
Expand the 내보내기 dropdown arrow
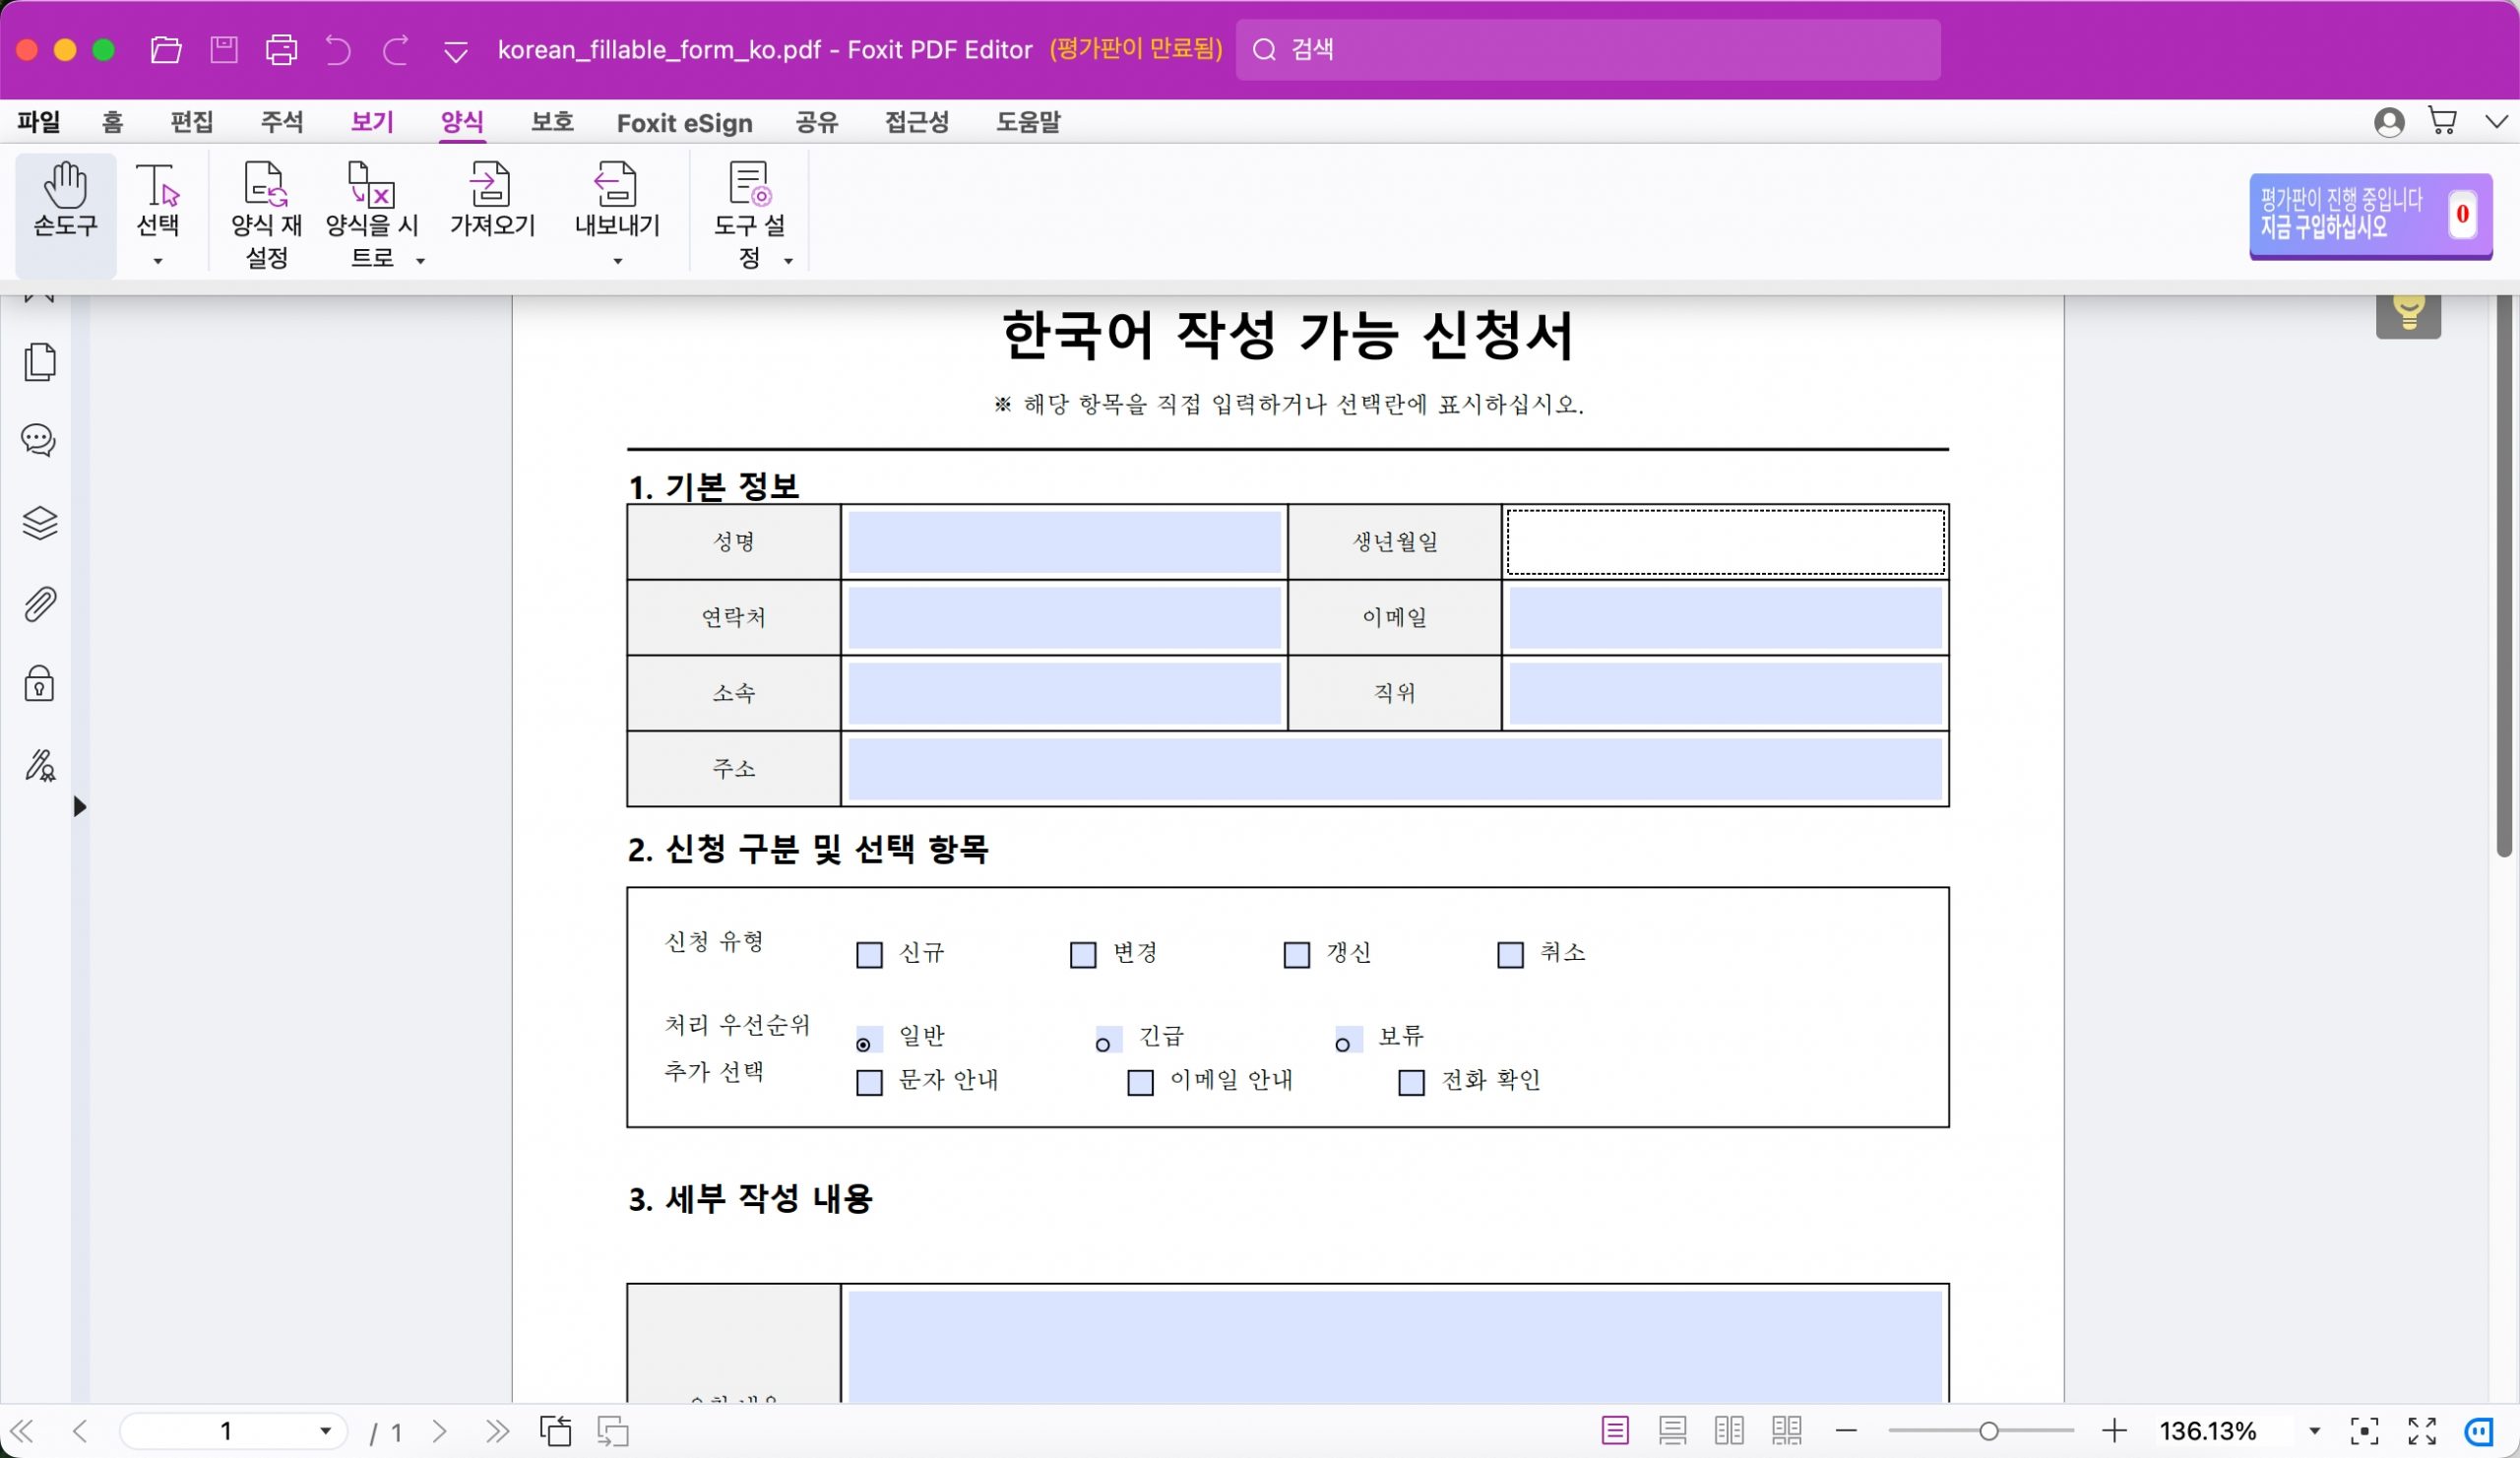tap(617, 261)
